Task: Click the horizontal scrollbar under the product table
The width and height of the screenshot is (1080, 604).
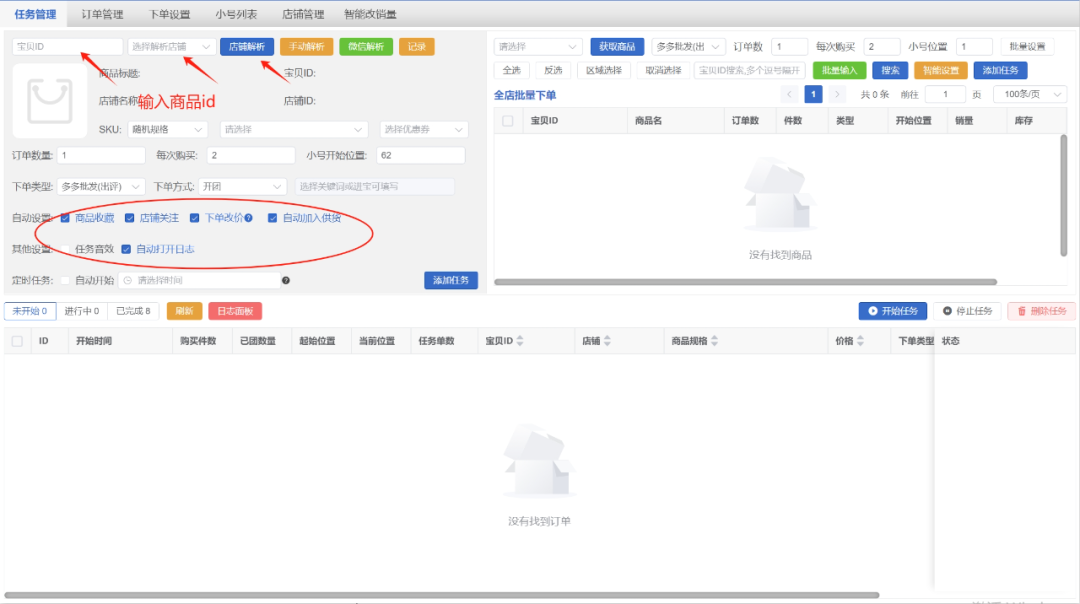Action: (745, 282)
